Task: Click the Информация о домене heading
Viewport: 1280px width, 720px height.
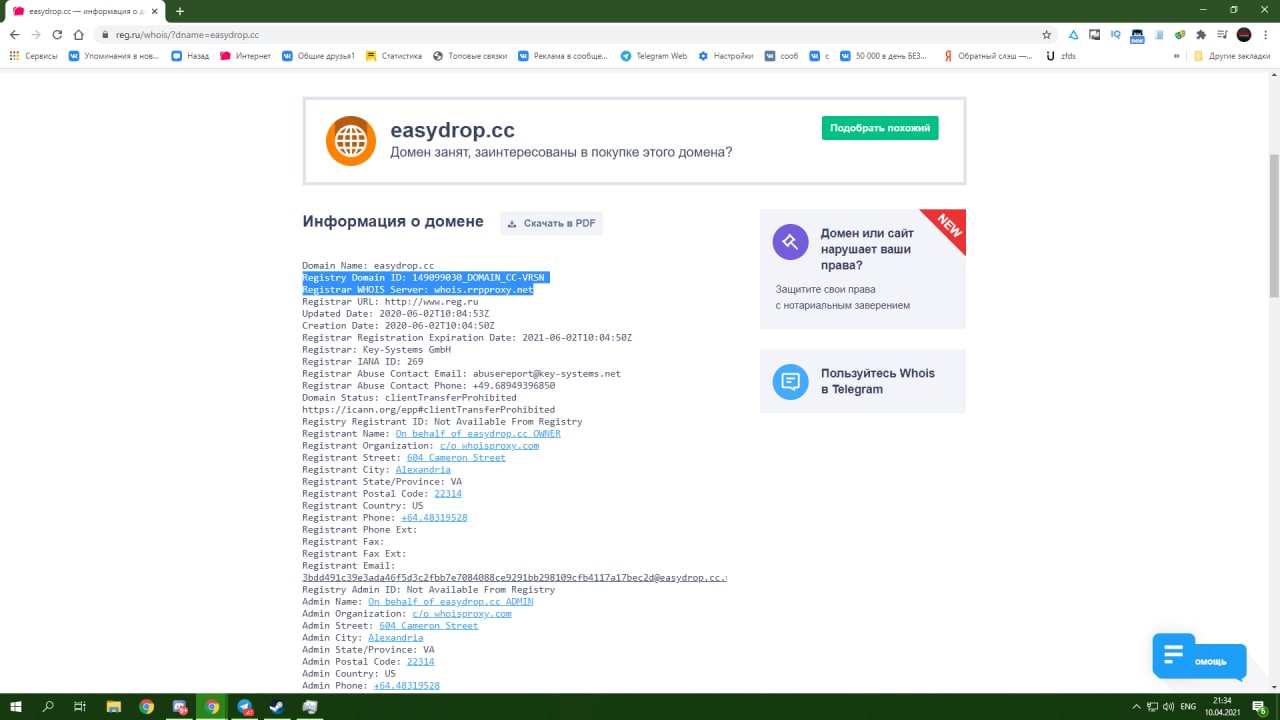Action: pyautogui.click(x=393, y=222)
